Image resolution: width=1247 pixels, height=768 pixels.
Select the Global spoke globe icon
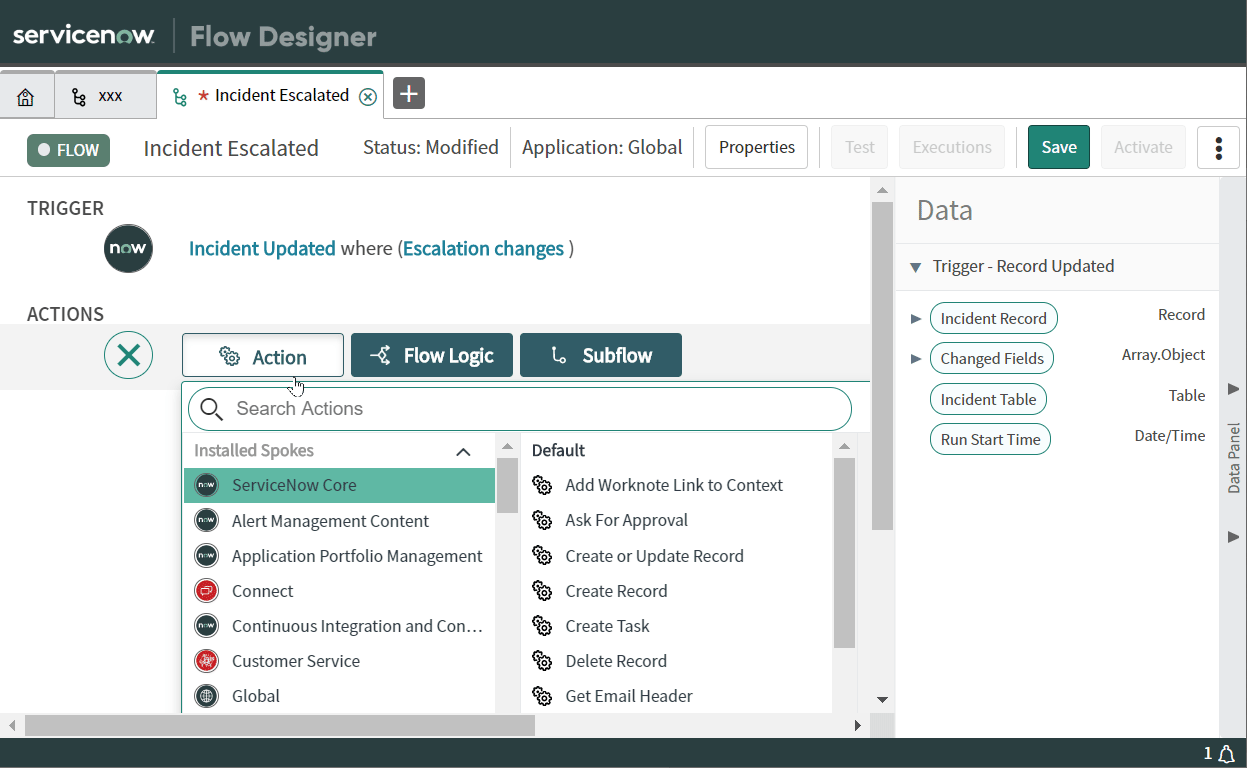(206, 695)
